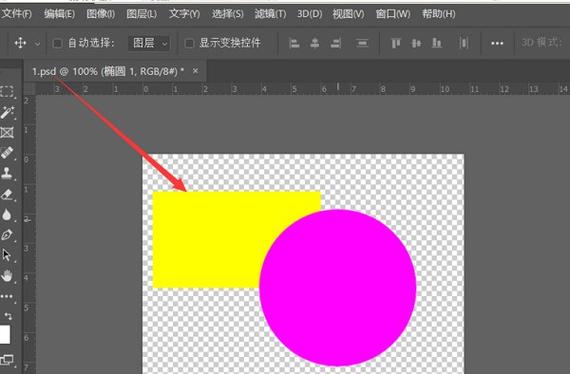Image resolution: width=570 pixels, height=374 pixels.
Task: Enable the 显示变换控件 checkbox
Action: pyautogui.click(x=189, y=44)
